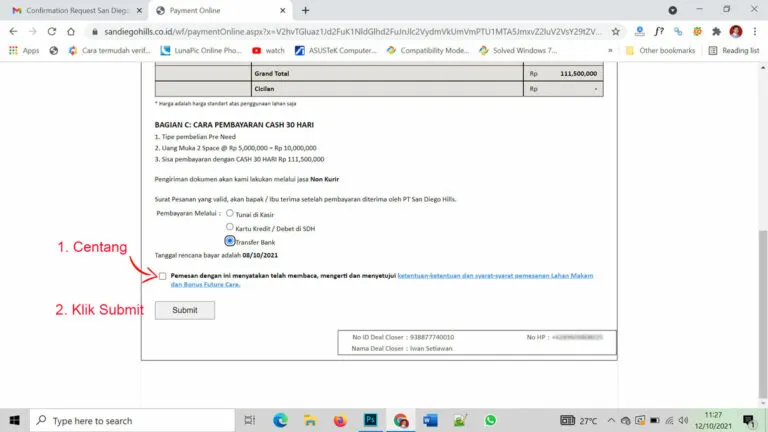The image size is (768, 432).
Task: Open Microsoft Word from the taskbar
Action: pyautogui.click(x=430, y=421)
